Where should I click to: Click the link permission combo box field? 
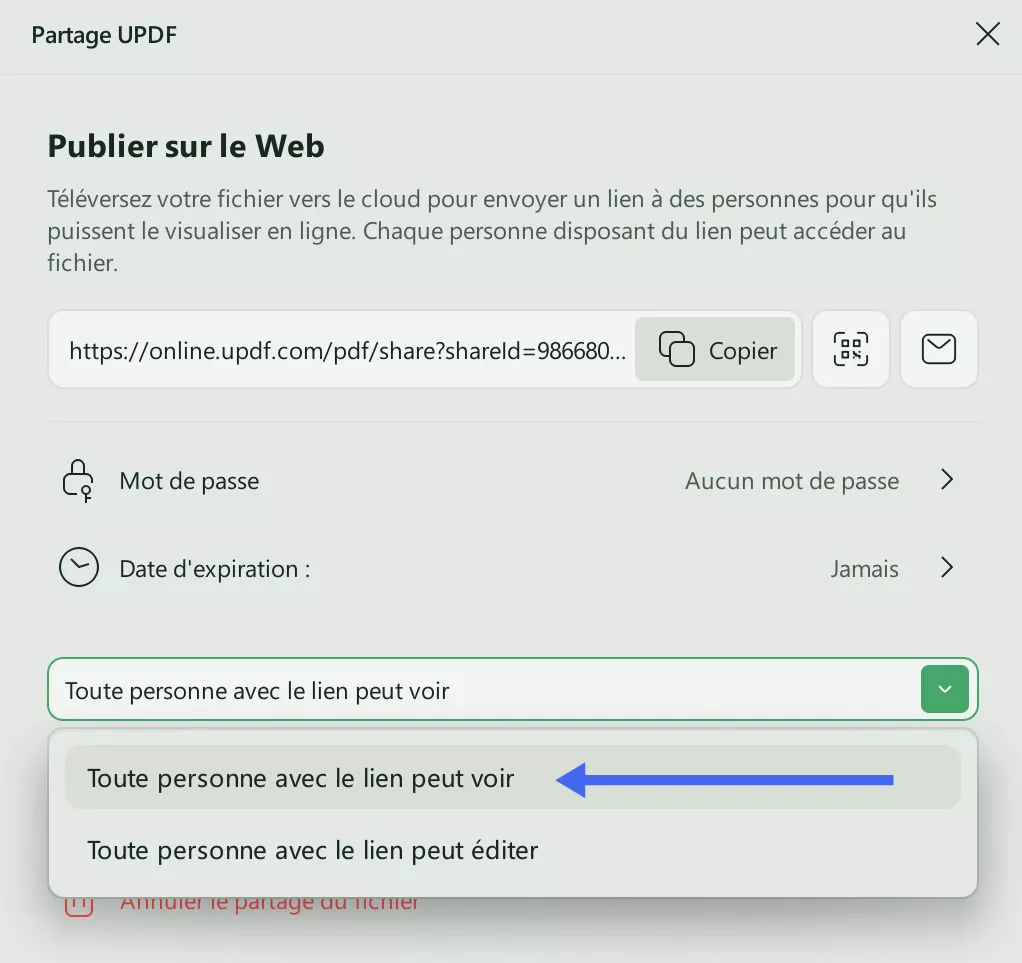[480, 690]
